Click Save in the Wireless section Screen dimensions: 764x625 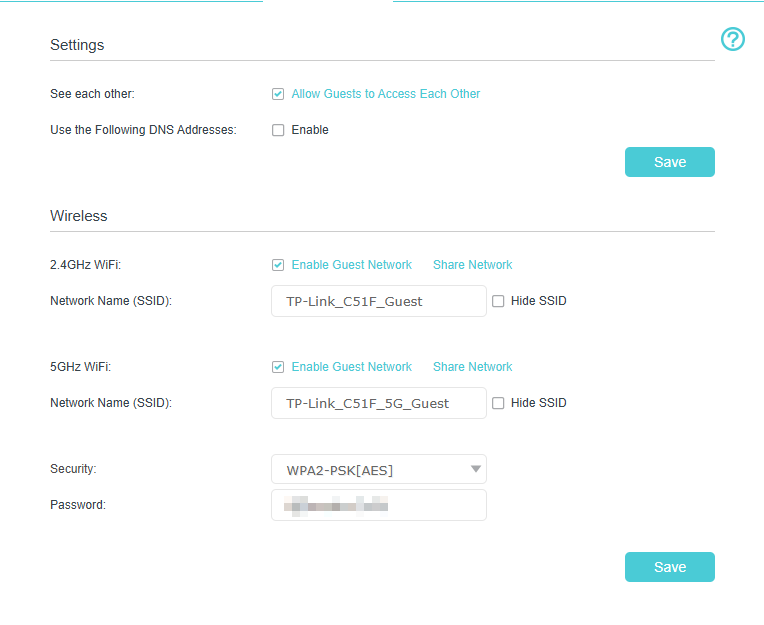point(669,567)
